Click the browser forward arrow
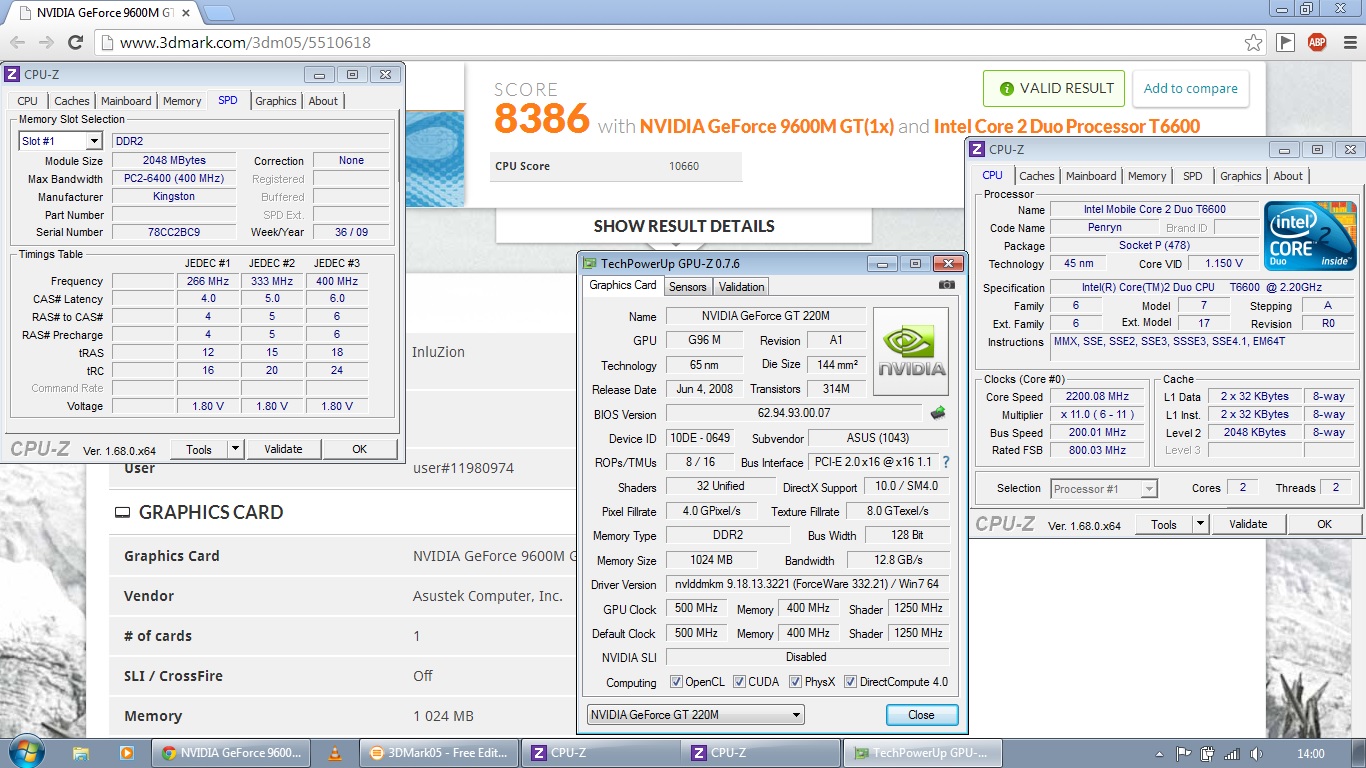 (x=46, y=43)
